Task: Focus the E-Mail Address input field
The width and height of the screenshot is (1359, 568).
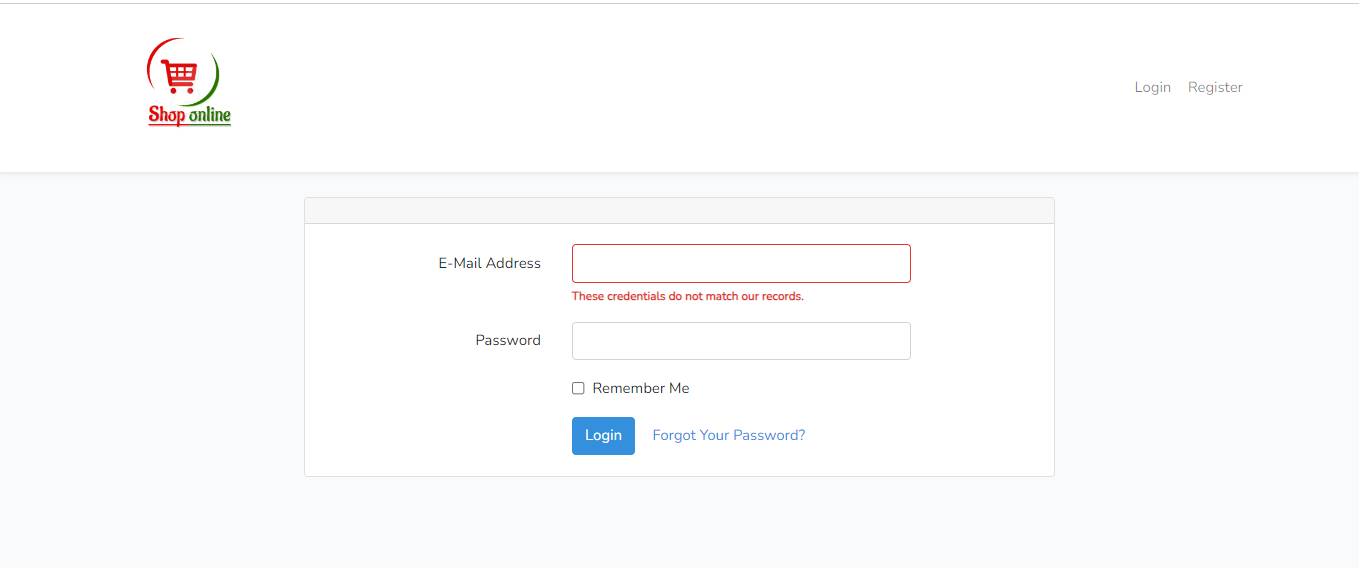Action: [741, 263]
